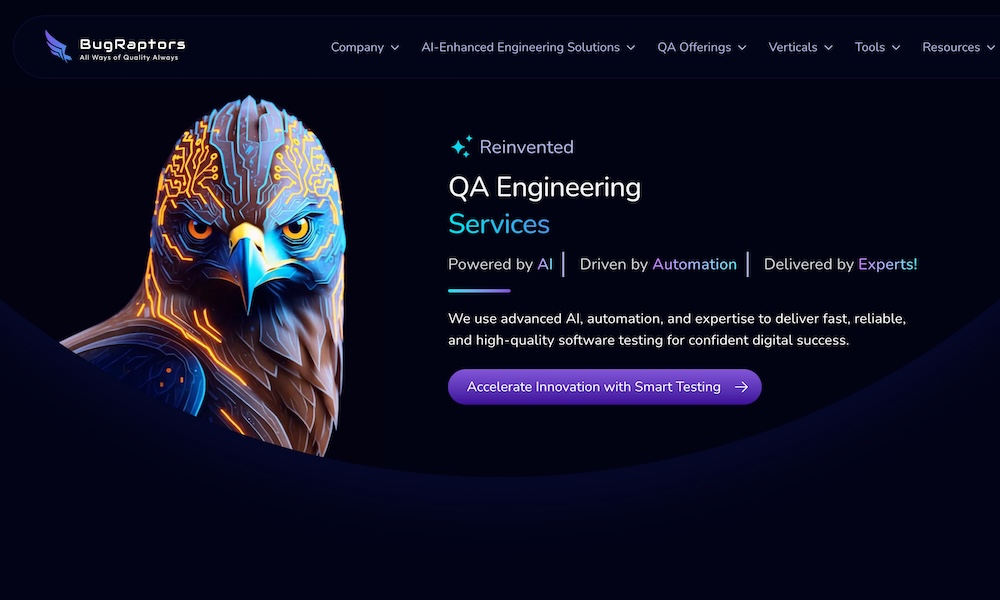Expand the chevron beside Tools
This screenshot has height=600, width=1000.
click(x=896, y=48)
